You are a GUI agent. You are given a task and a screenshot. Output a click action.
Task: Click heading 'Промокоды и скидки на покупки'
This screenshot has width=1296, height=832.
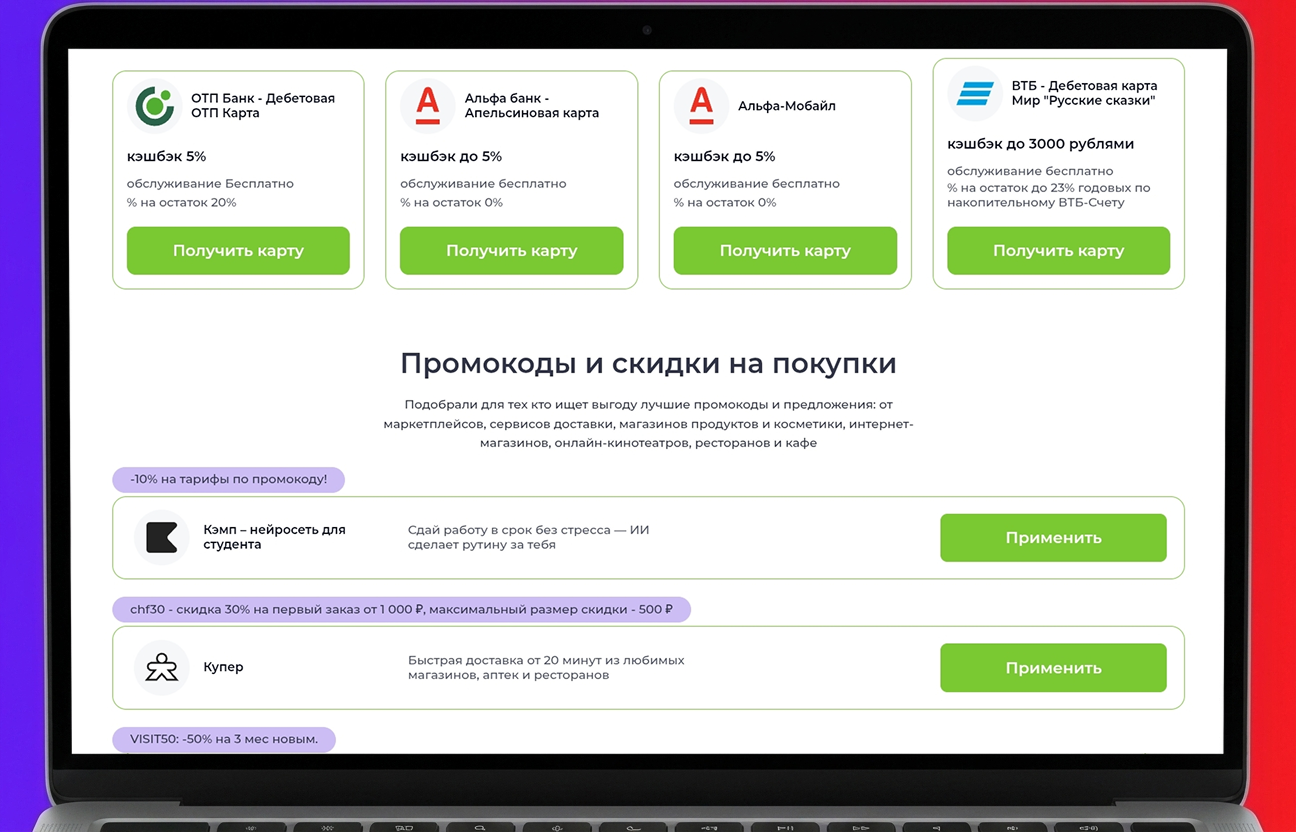tap(648, 363)
